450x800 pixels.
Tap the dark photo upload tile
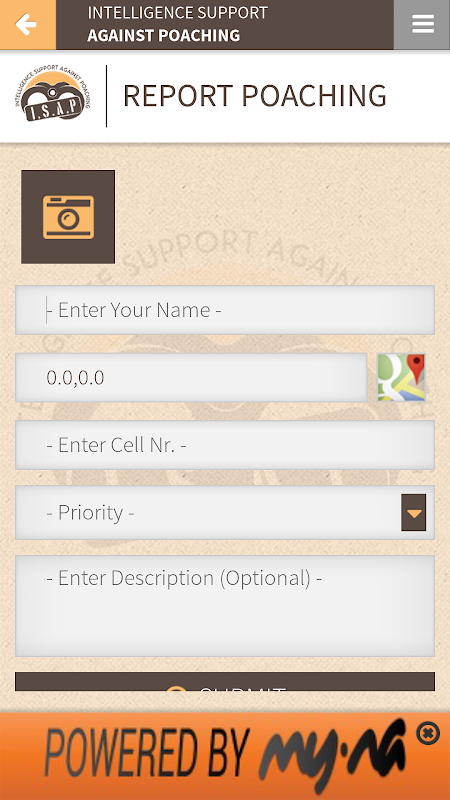[x=68, y=217]
